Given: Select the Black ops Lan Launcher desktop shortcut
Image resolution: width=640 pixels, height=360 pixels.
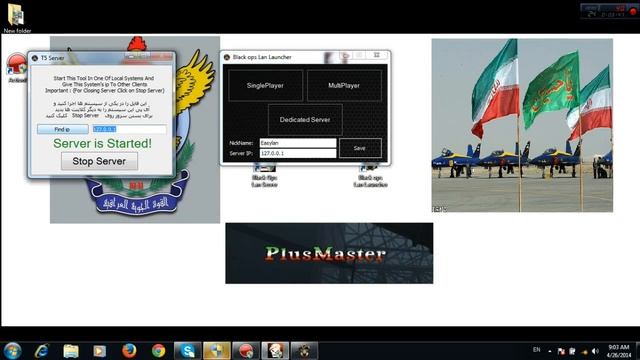Looking at the screenshot, I should (x=370, y=176).
